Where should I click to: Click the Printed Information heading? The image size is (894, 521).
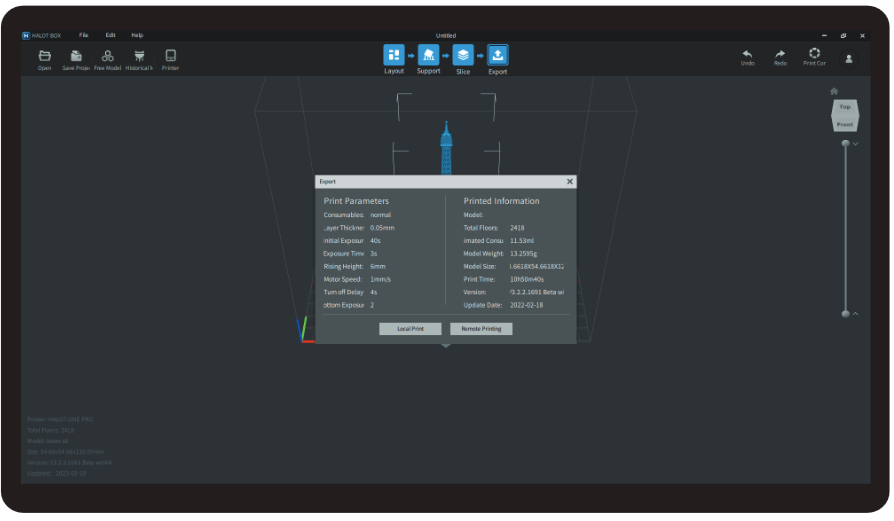pyautogui.click(x=501, y=201)
